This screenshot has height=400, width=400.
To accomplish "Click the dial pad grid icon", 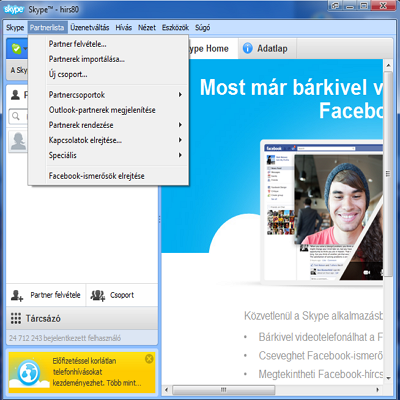I will coord(16,318).
